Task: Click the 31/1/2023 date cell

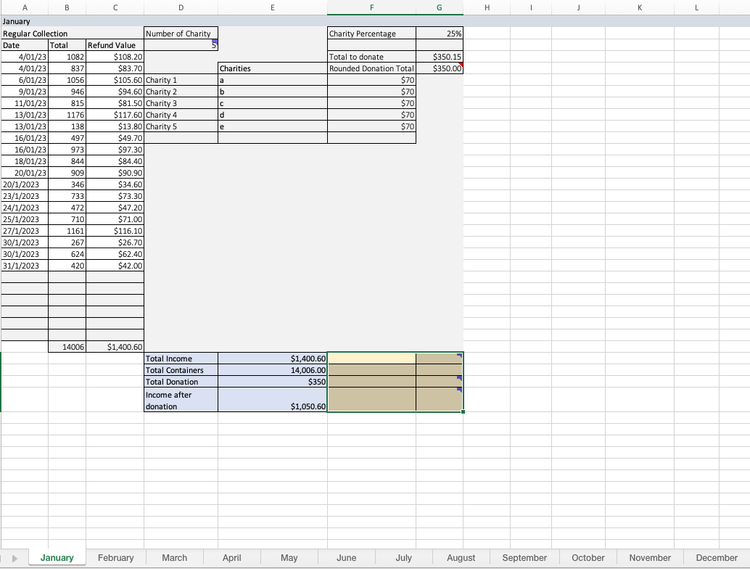Action: [24, 266]
